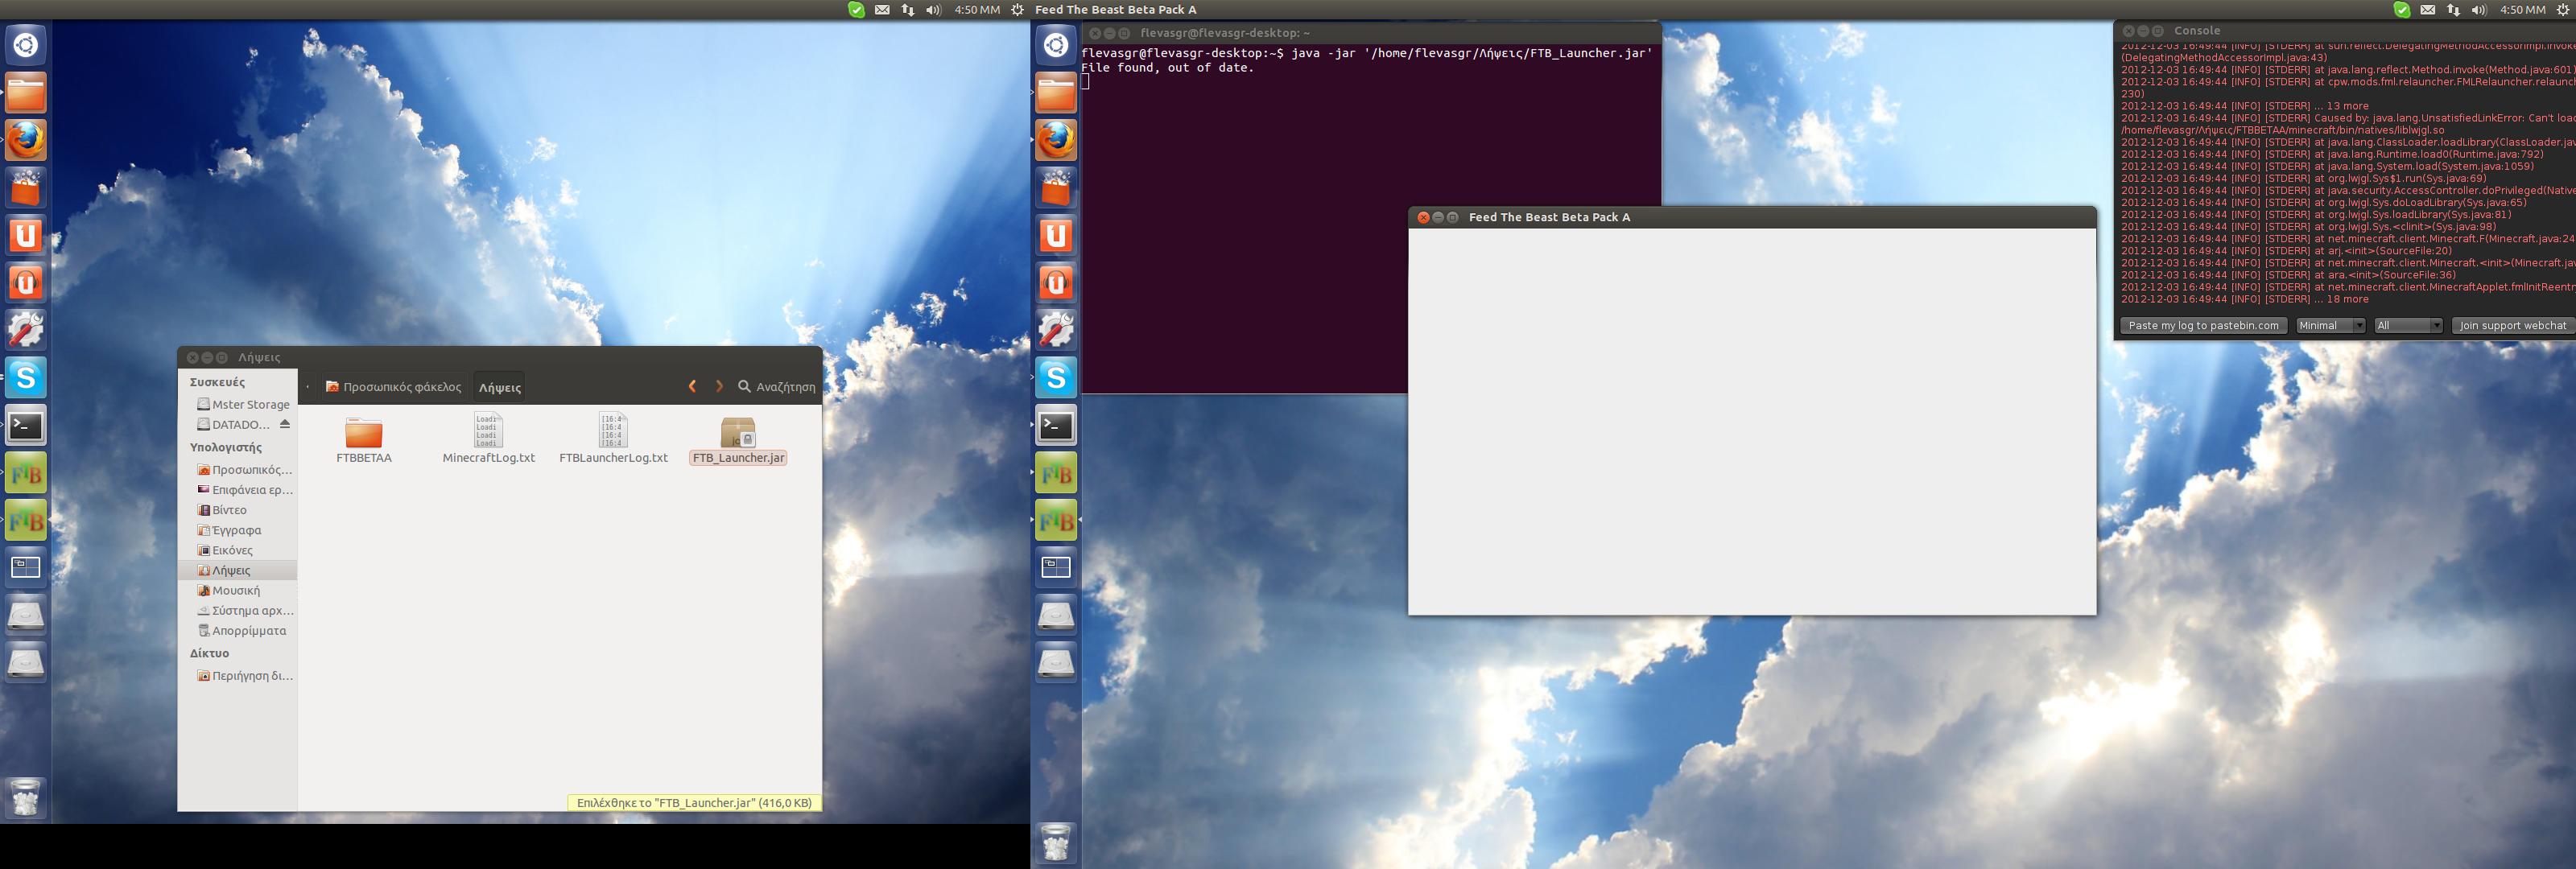Launch Firefox from left monitor launcher
This screenshot has width=2576, height=869.
point(26,140)
